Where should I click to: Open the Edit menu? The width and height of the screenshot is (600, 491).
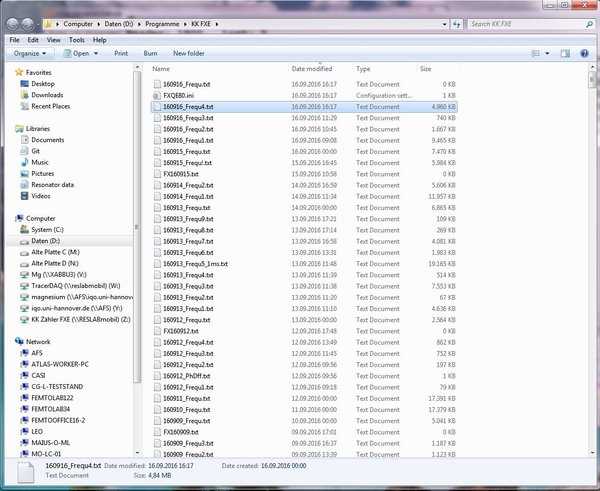tap(33, 40)
